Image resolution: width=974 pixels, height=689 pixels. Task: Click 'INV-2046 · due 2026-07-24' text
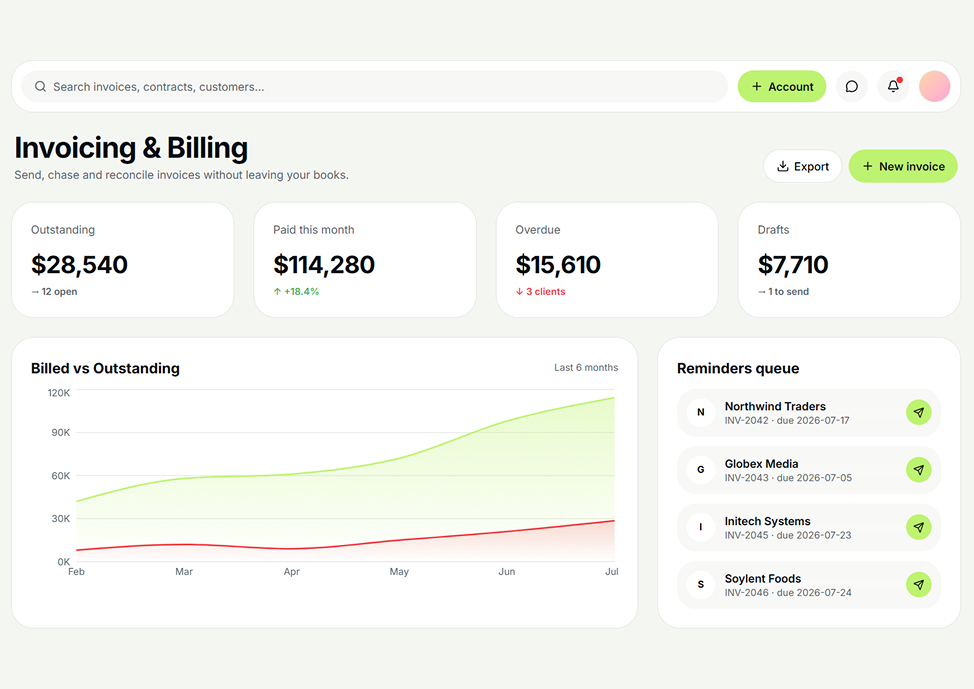(x=788, y=593)
